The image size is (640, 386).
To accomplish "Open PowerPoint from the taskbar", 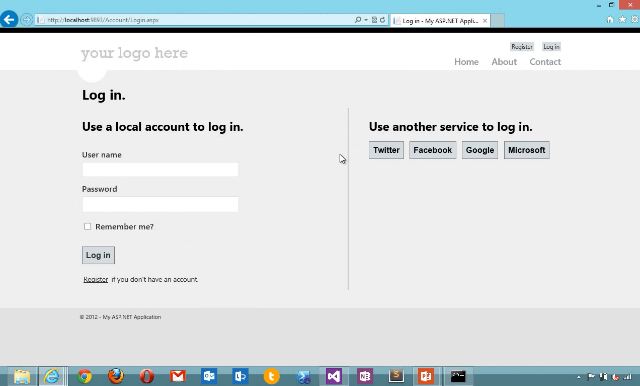I will point(426,376).
